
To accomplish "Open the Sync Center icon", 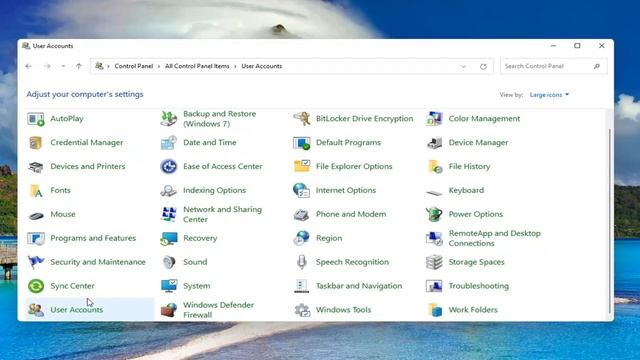I will [36, 286].
